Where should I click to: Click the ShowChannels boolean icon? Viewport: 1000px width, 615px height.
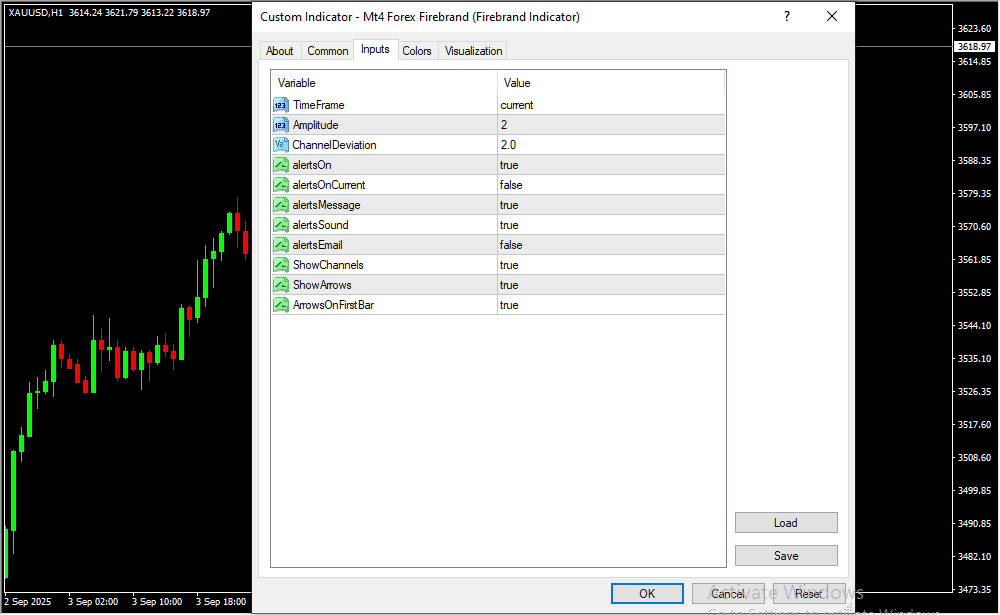click(281, 265)
